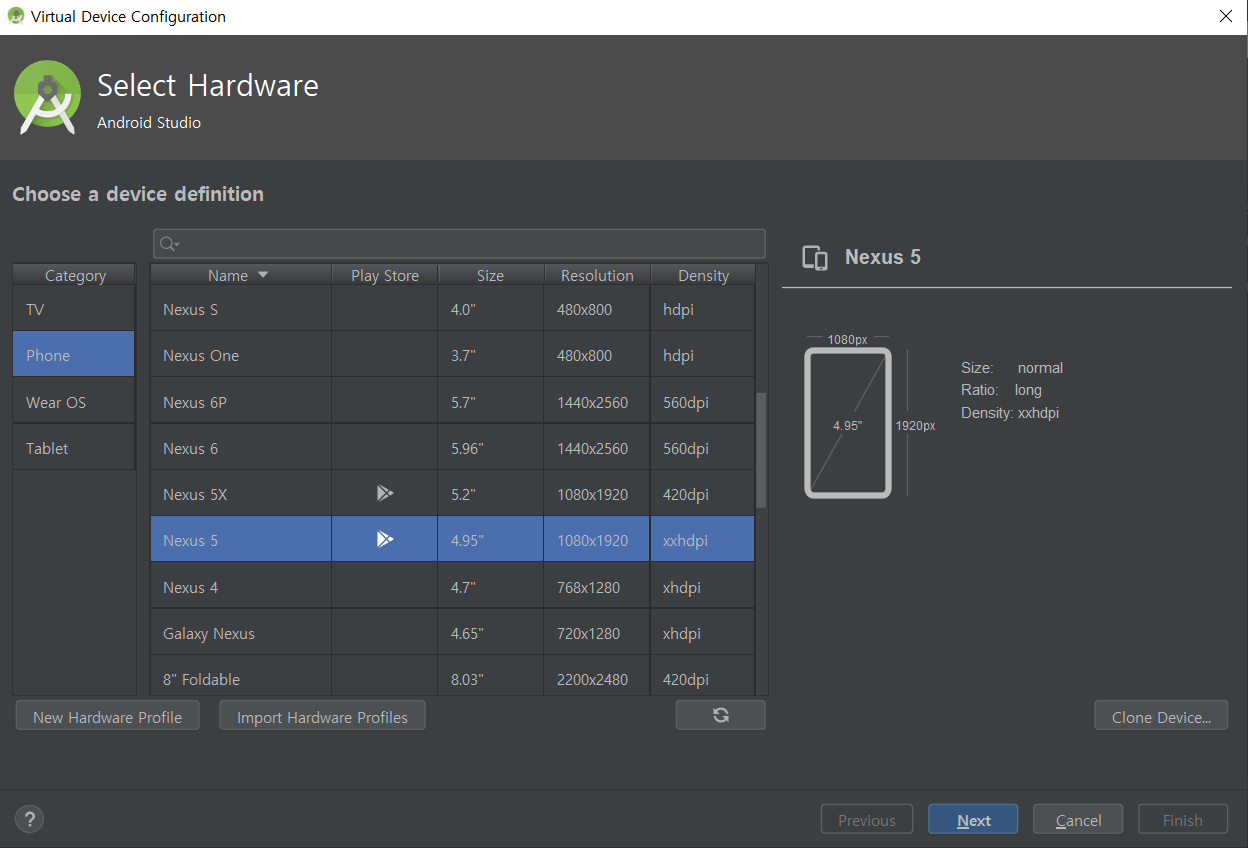This screenshot has width=1248, height=848.
Task: Select the Nexus 5X device name
Action: click(195, 494)
